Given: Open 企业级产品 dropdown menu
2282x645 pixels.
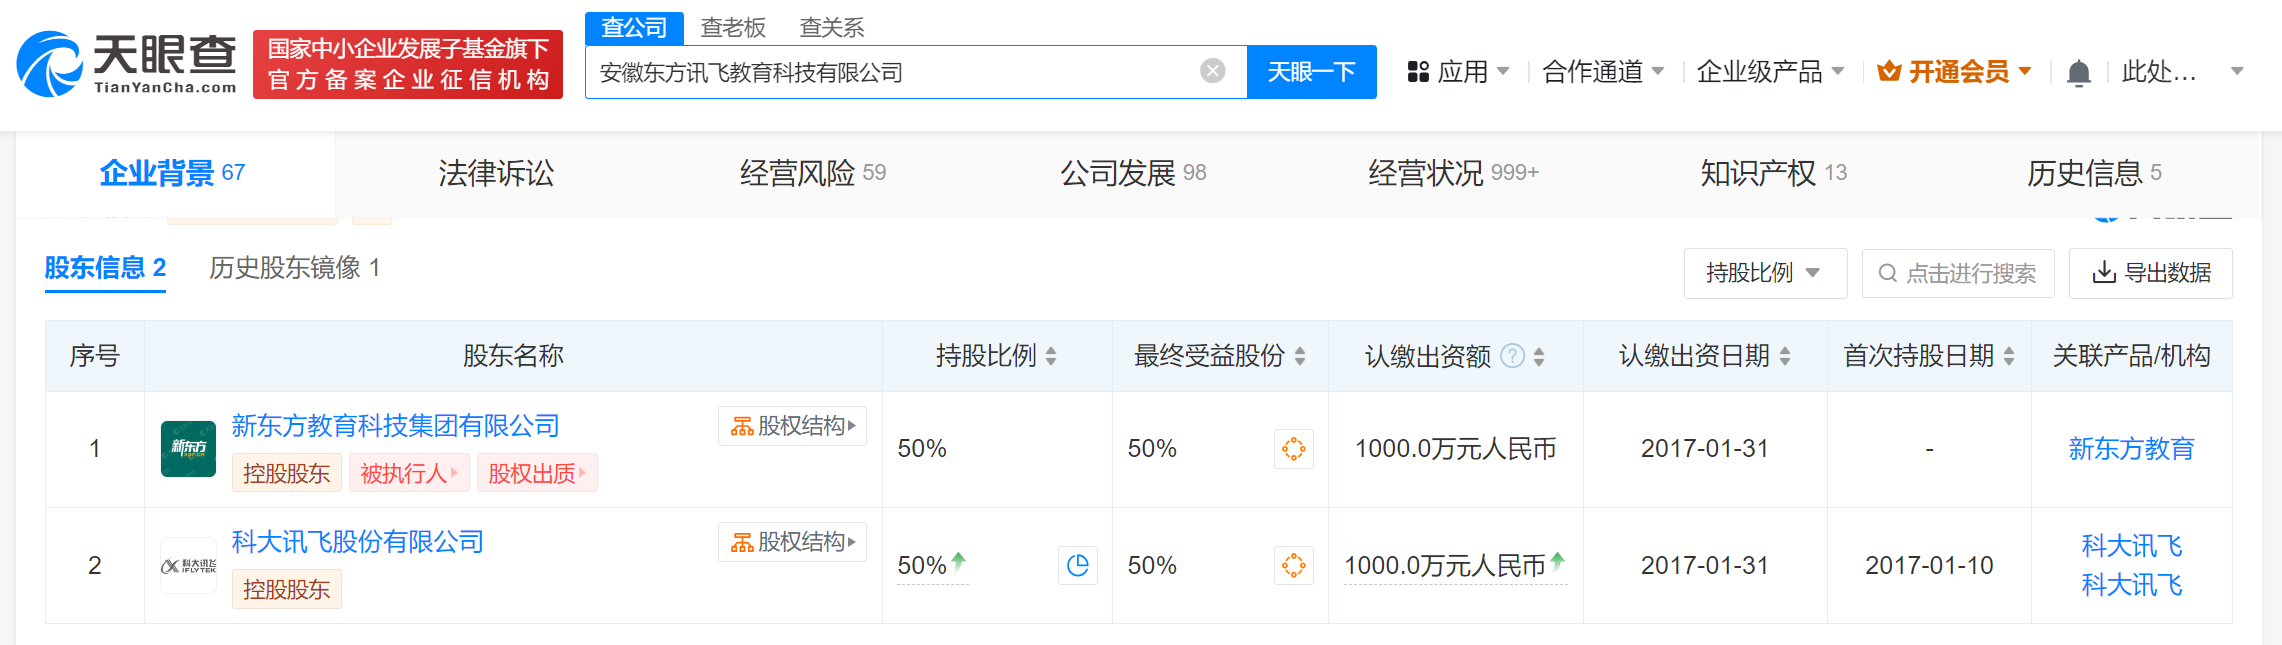Looking at the screenshot, I should point(1771,72).
